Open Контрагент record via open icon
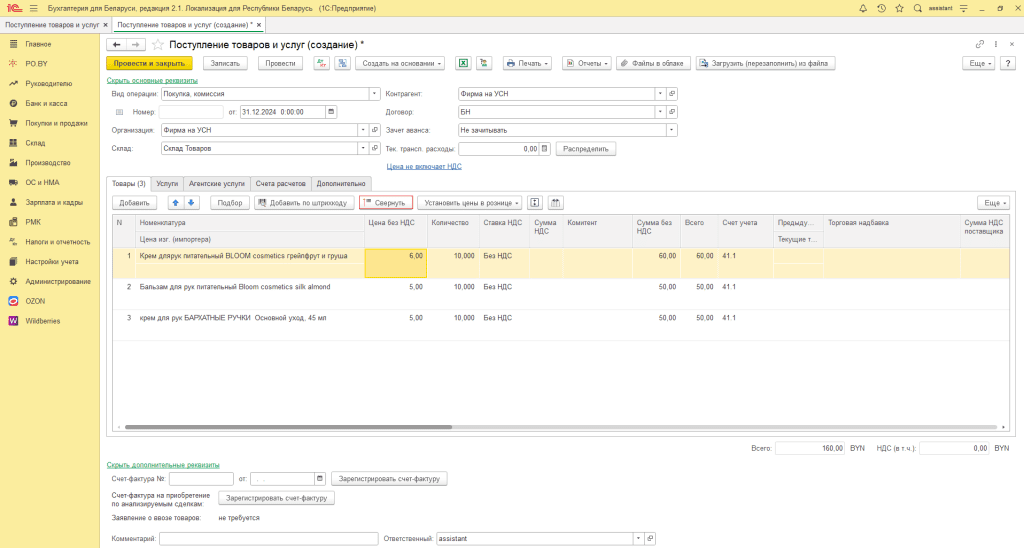The width and height of the screenshot is (1024, 548). pyautogui.click(x=671, y=93)
